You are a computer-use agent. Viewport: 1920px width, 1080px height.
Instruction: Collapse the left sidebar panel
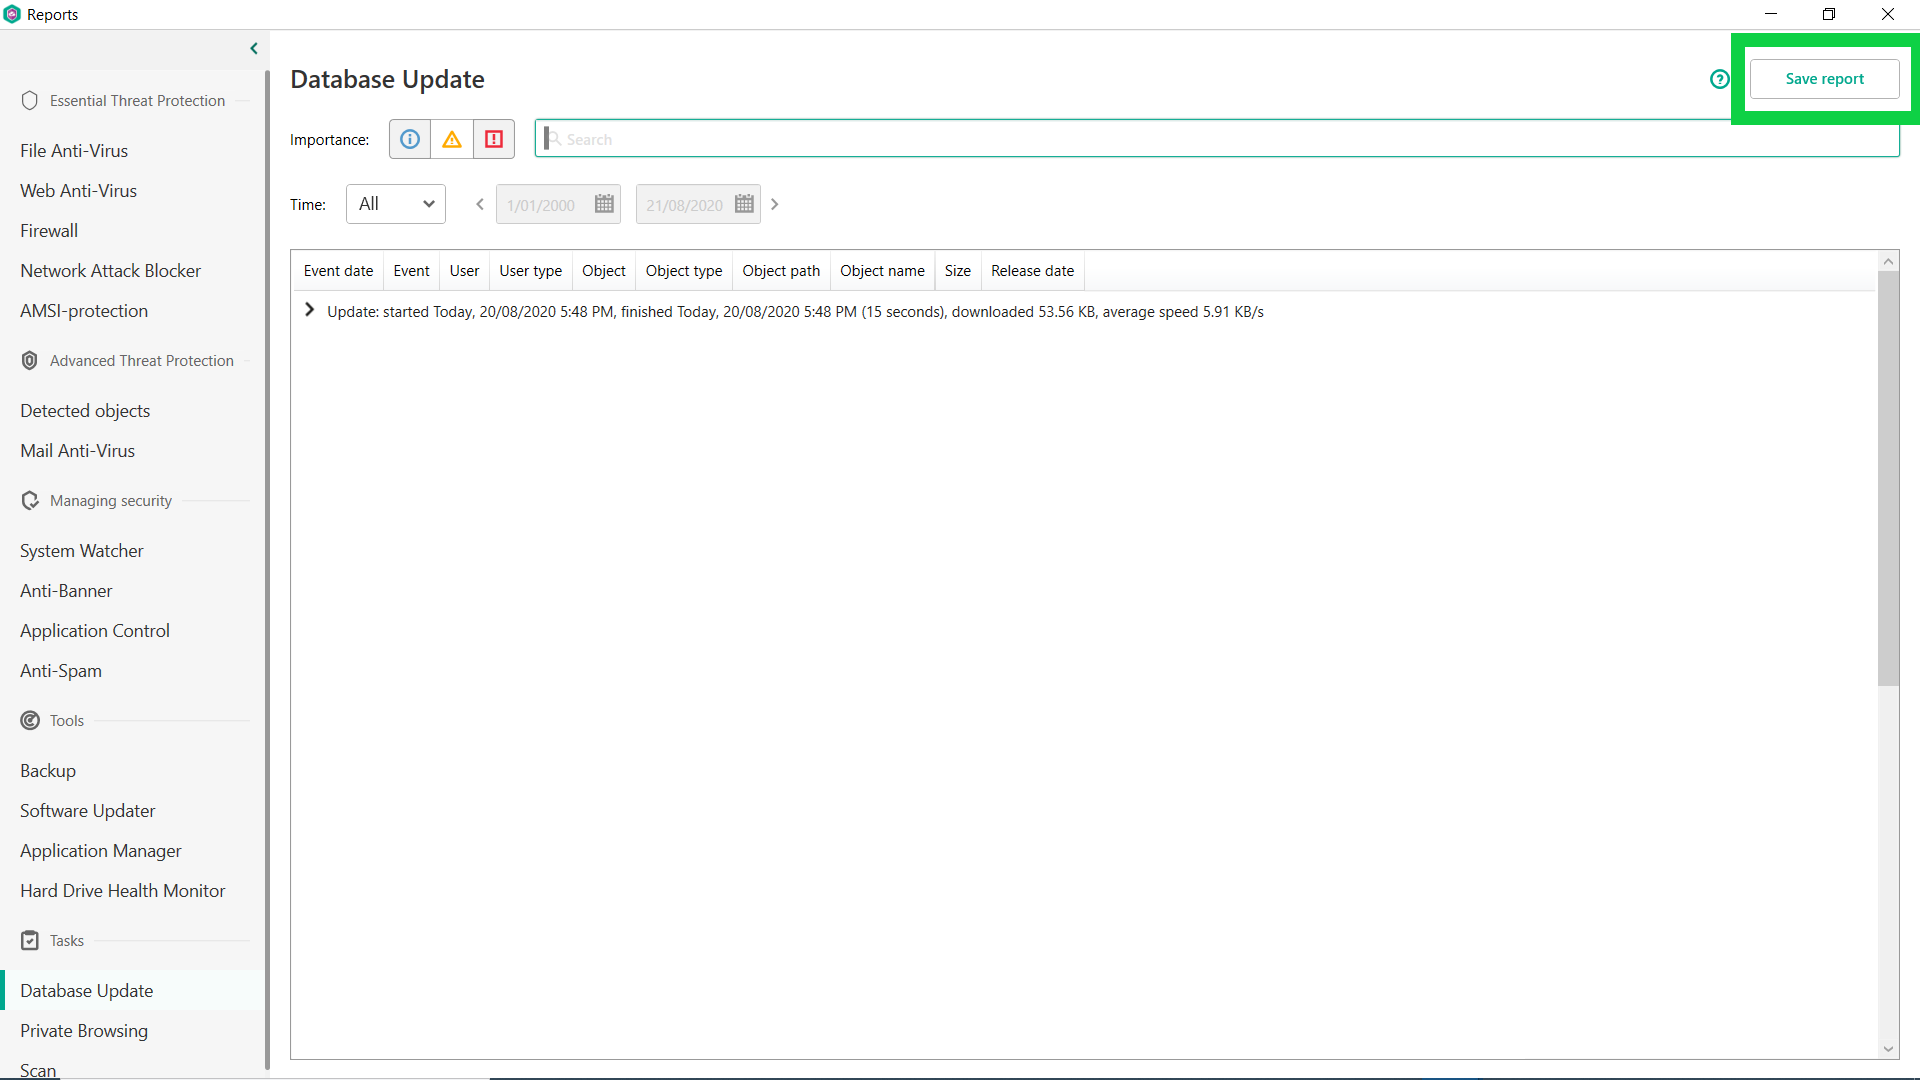(254, 48)
